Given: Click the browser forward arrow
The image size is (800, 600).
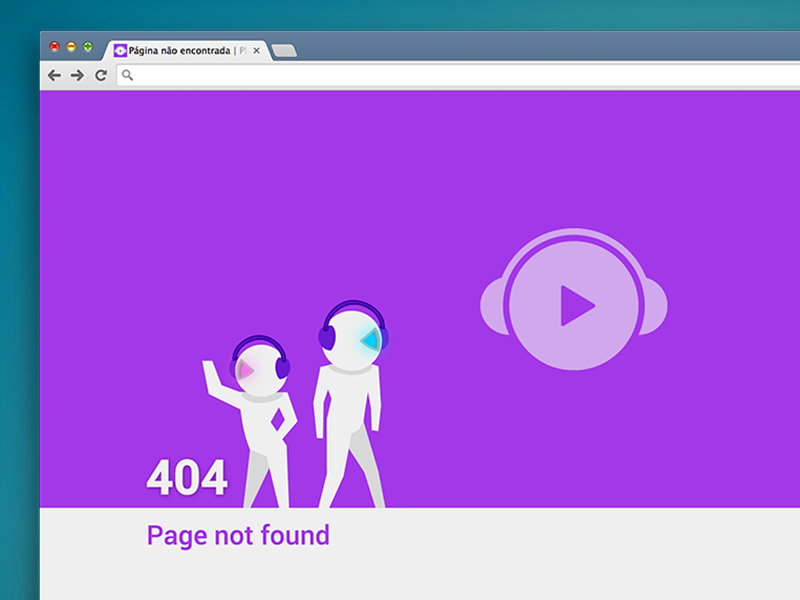Looking at the screenshot, I should point(77,76).
